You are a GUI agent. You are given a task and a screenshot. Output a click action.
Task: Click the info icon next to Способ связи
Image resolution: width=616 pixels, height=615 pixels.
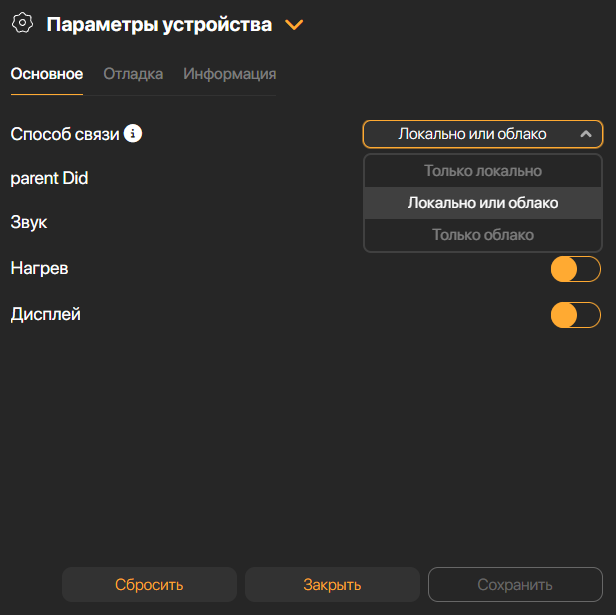click(133, 133)
